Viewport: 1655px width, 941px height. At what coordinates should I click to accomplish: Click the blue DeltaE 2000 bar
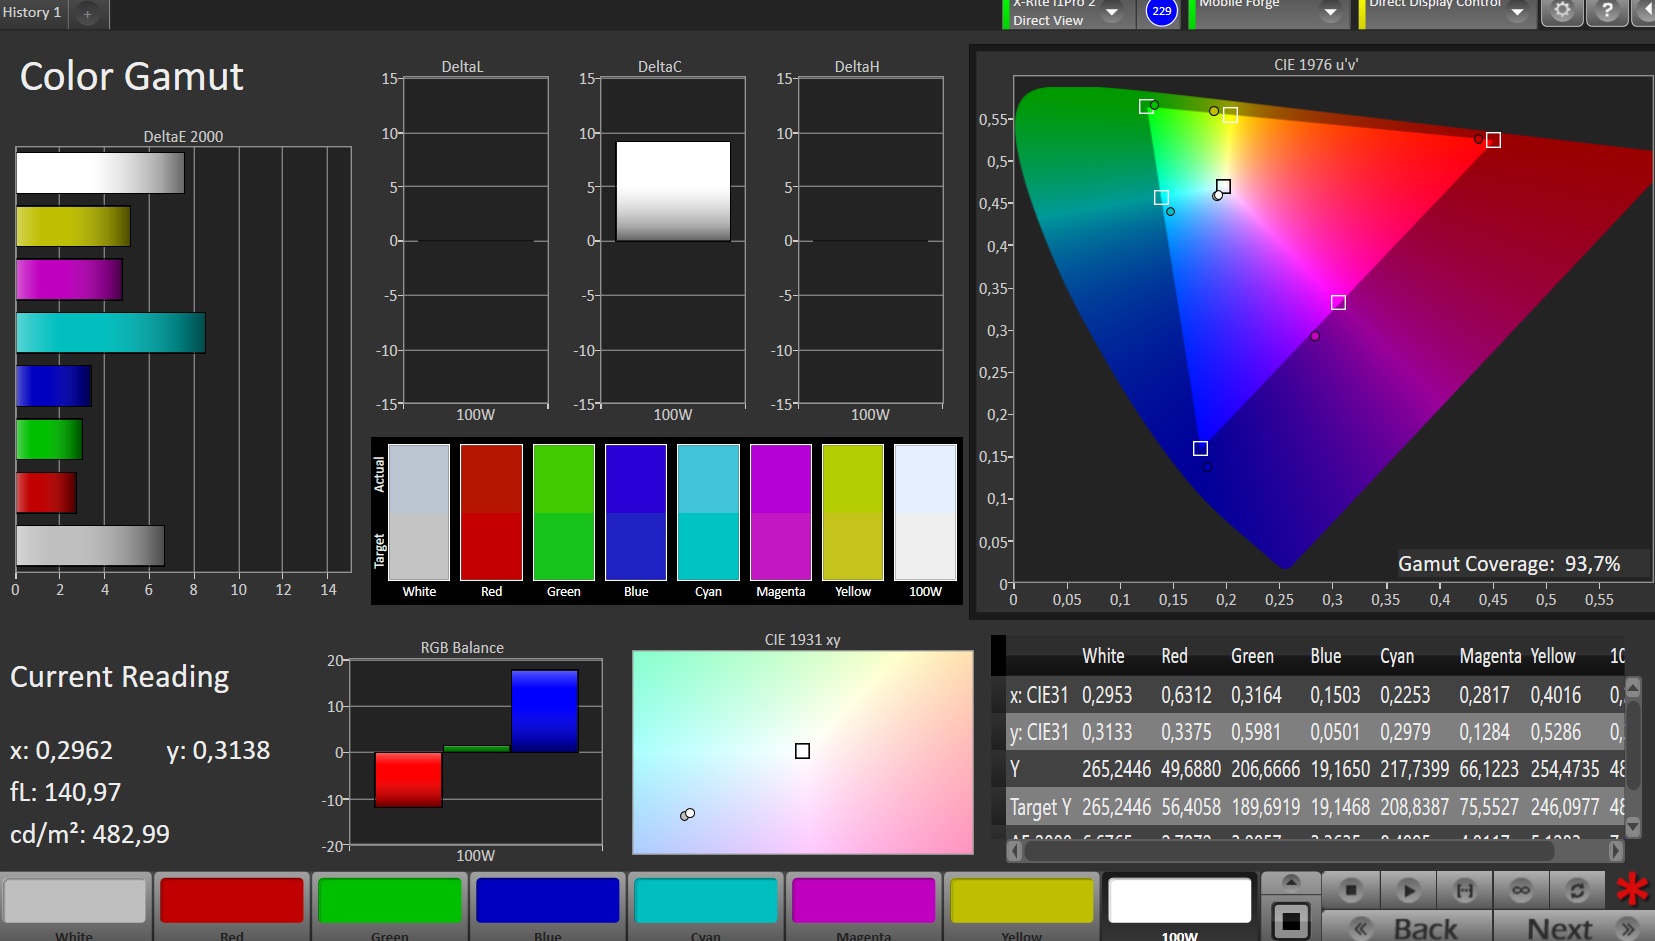54,386
